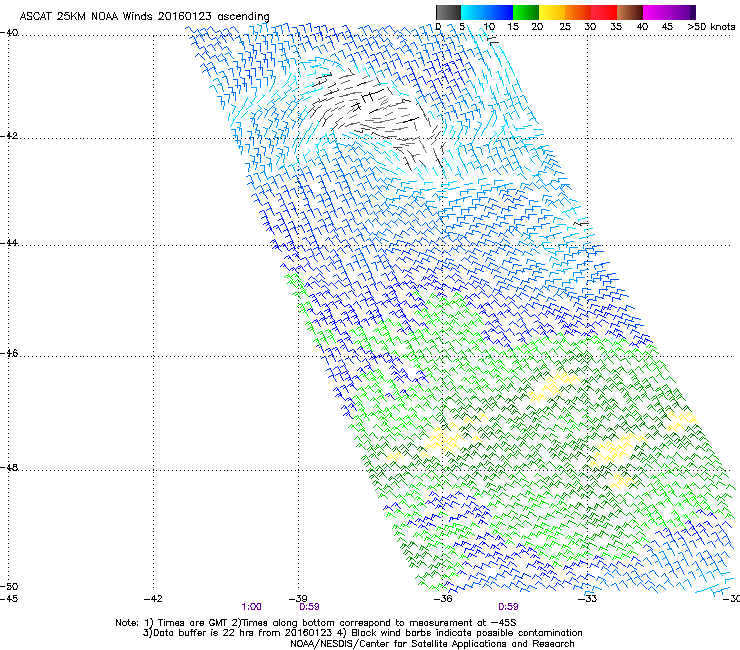
Task: Click the '>50 knots' legend label
Action: (711, 27)
